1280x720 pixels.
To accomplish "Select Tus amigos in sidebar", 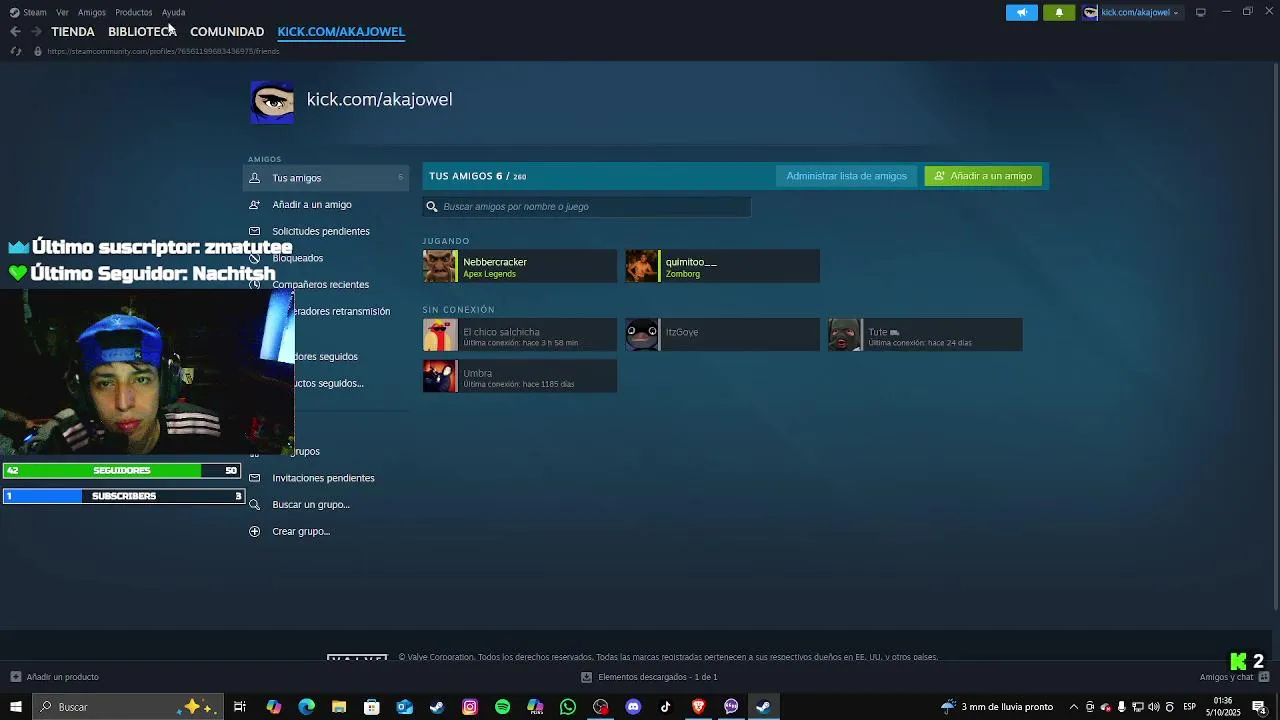I will tap(325, 178).
